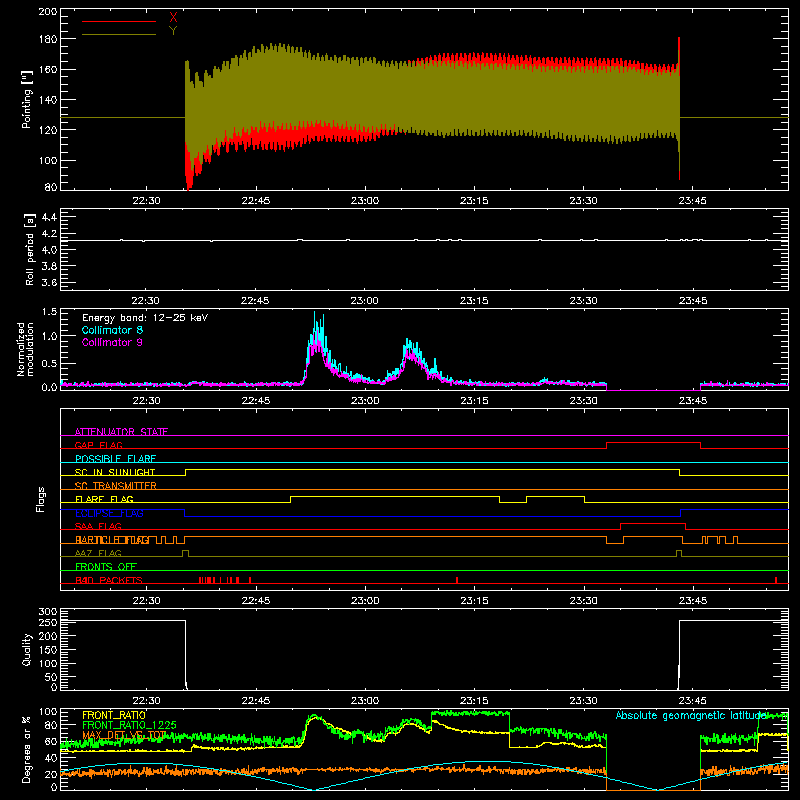800x800 pixels.
Task: Select the blue ECLIPSE_FLAG label
Action: 109,513
